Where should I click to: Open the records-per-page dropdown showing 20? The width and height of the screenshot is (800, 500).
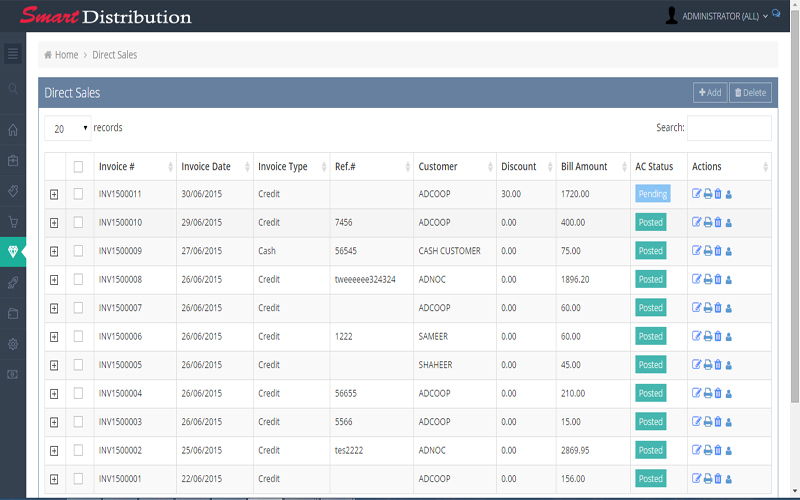tap(67, 128)
